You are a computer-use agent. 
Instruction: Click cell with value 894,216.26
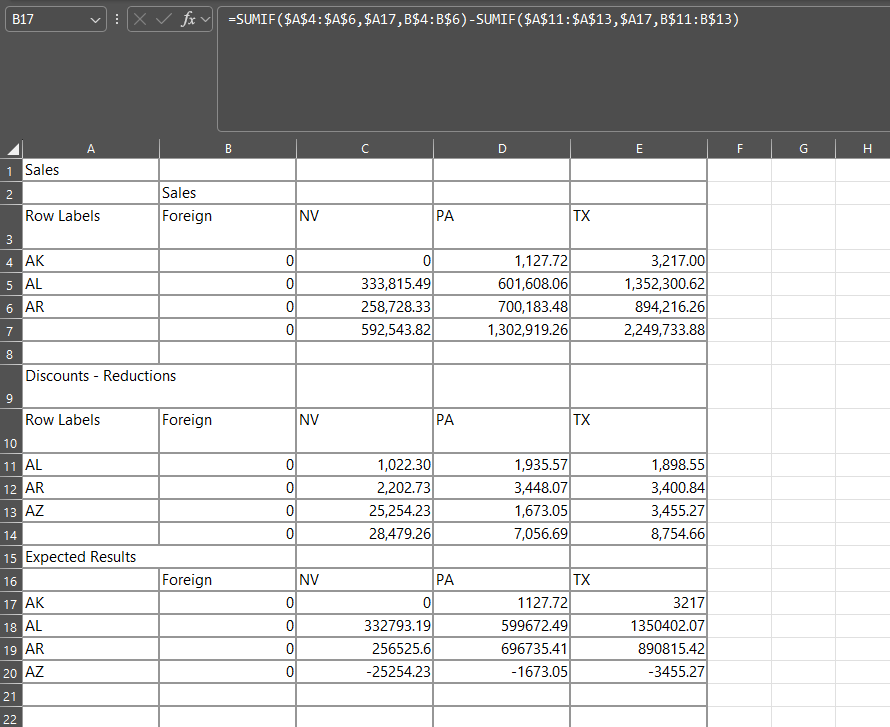tap(639, 307)
